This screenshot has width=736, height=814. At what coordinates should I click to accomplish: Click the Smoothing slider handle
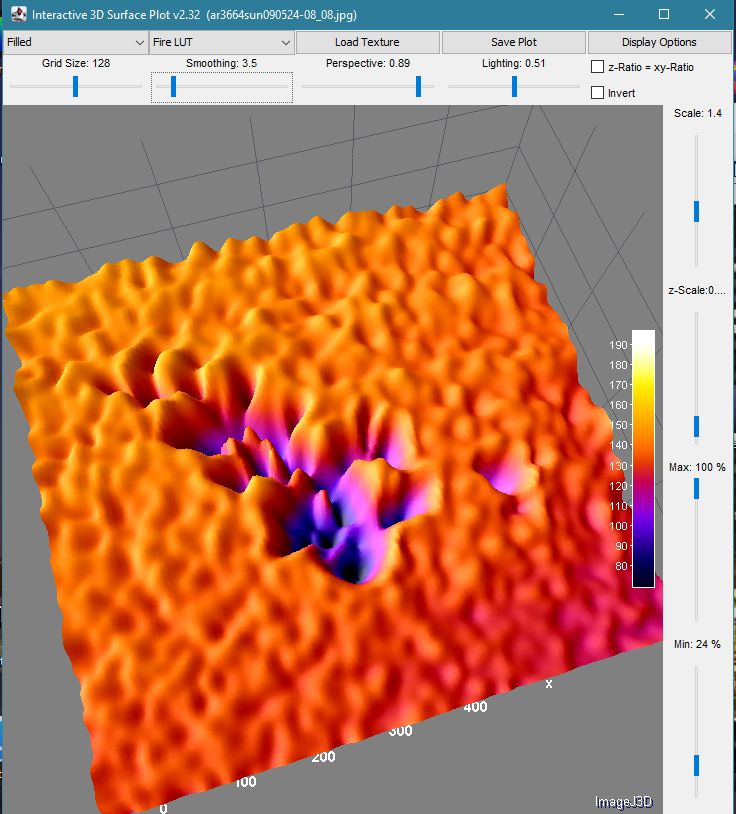click(173, 87)
